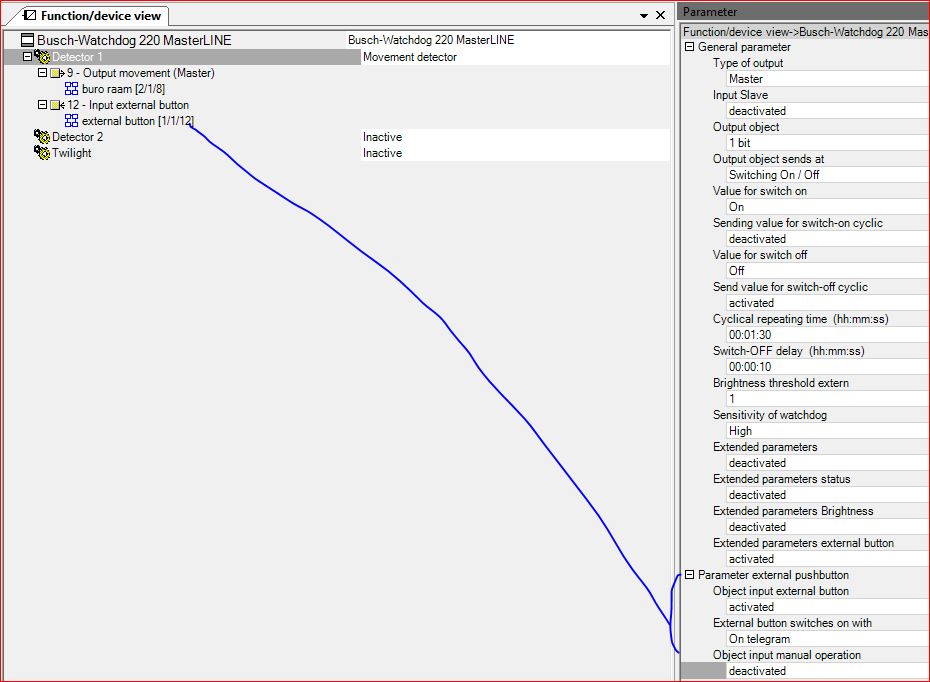Close the Function/device view panel
Image resolution: width=930 pixels, height=682 pixels.
coord(660,15)
